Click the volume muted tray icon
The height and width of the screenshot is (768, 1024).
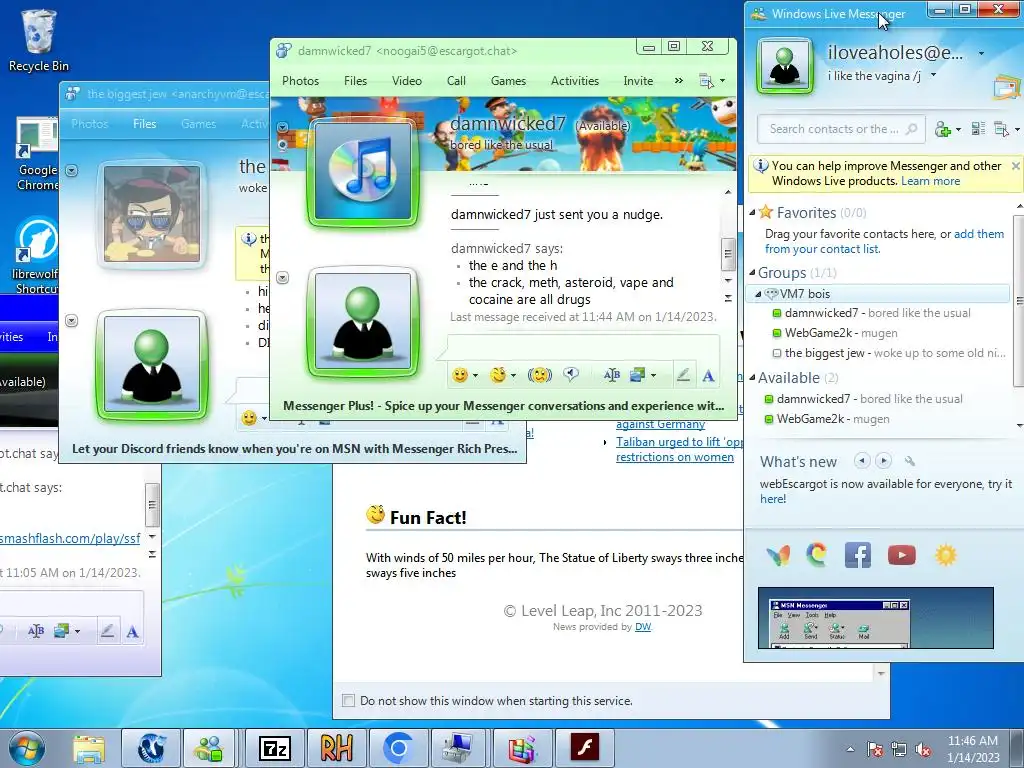[x=923, y=750]
